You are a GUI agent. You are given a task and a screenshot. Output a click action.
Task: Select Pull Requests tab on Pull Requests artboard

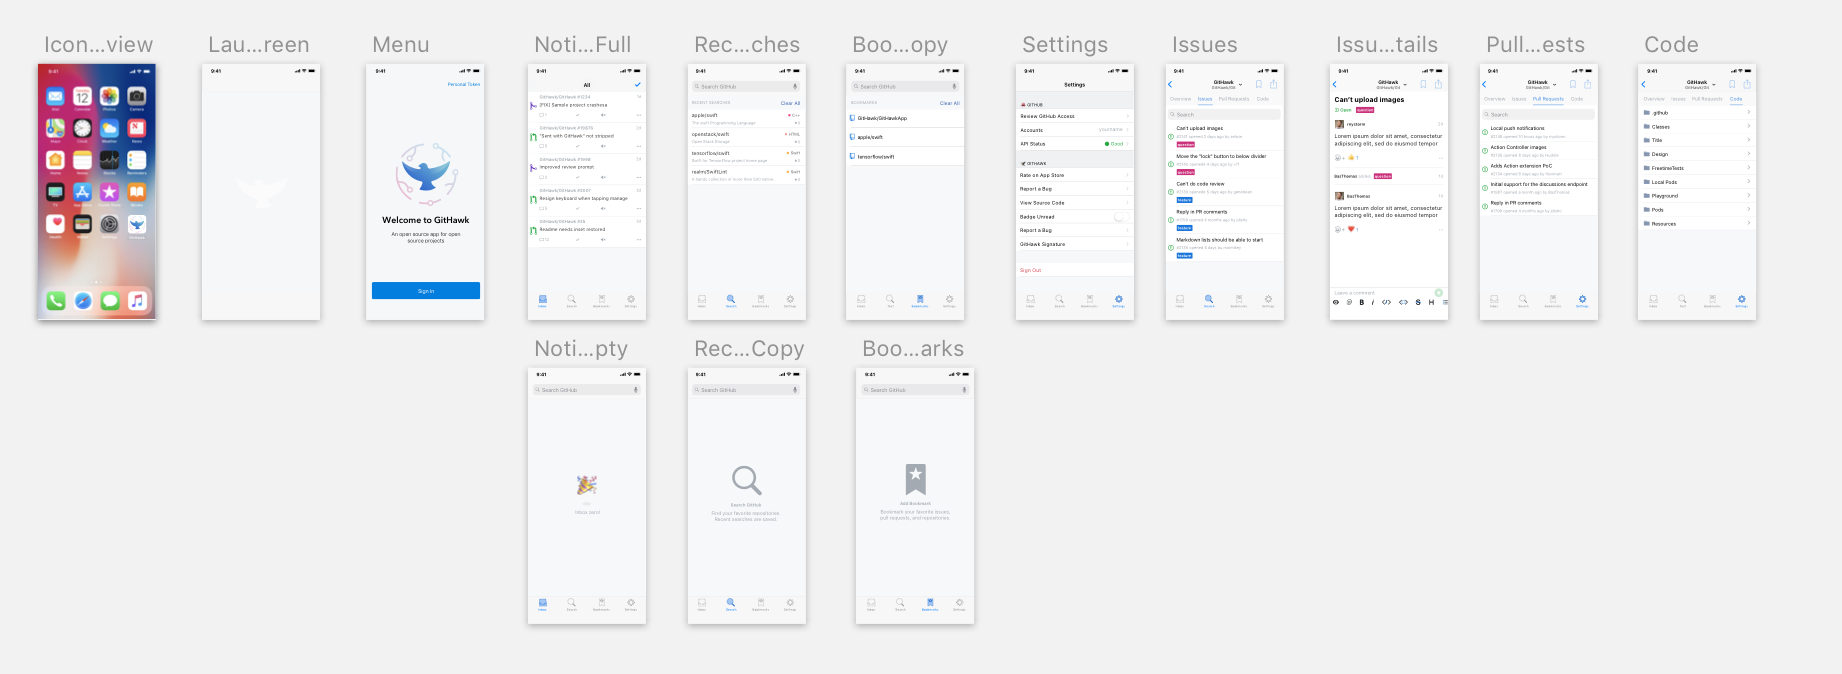click(x=1548, y=99)
